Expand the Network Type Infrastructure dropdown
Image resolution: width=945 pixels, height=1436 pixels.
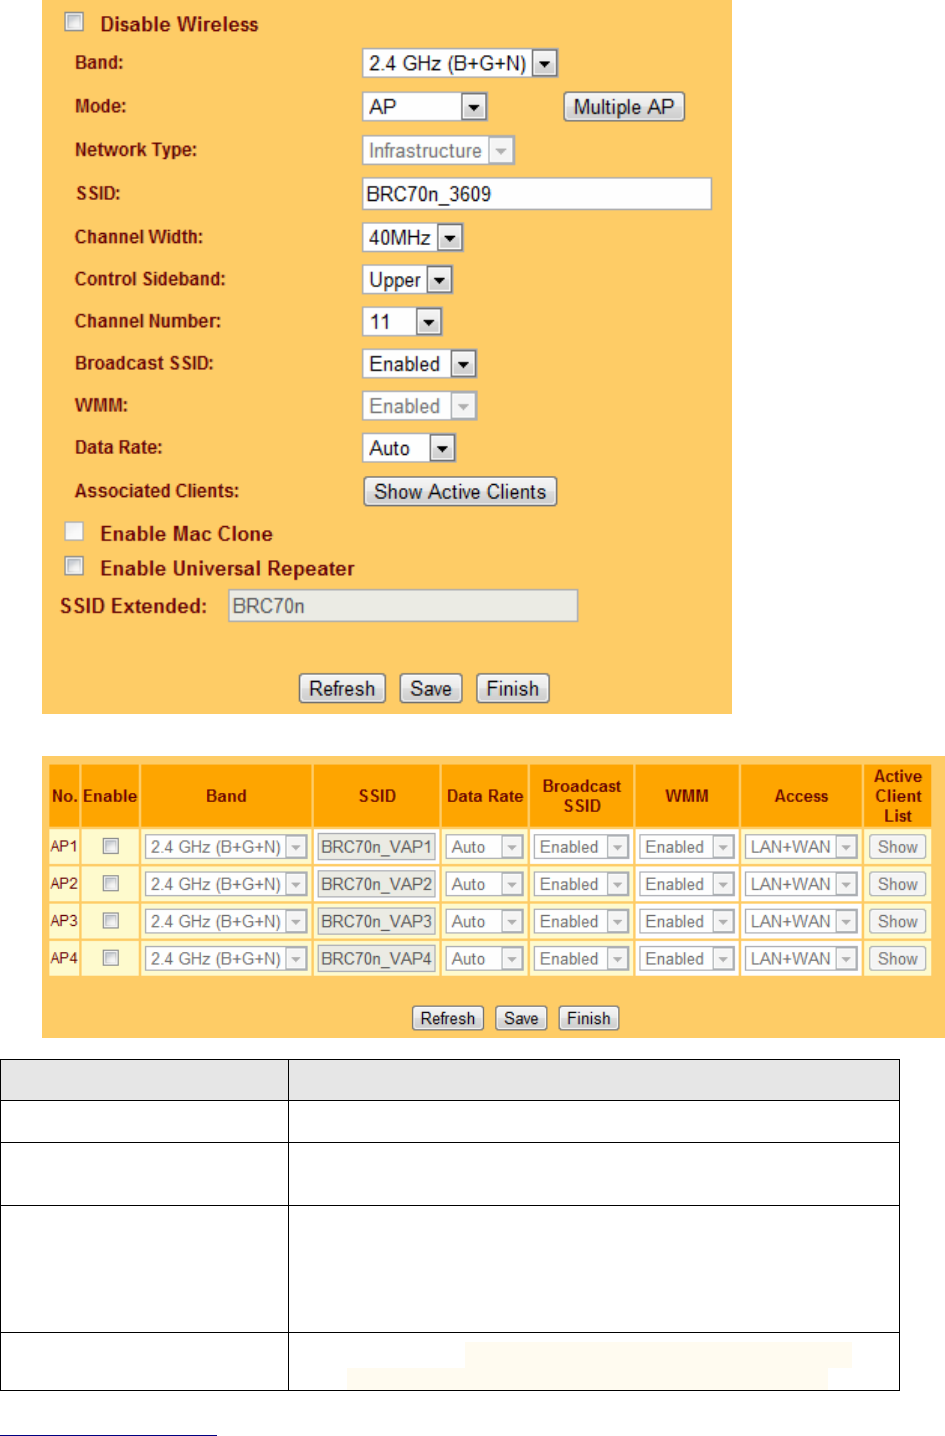point(438,150)
